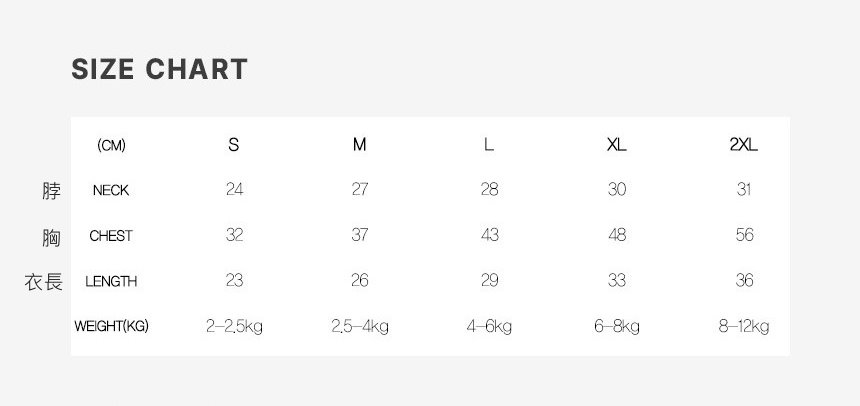Click the 4-6kg weight value

tap(489, 326)
